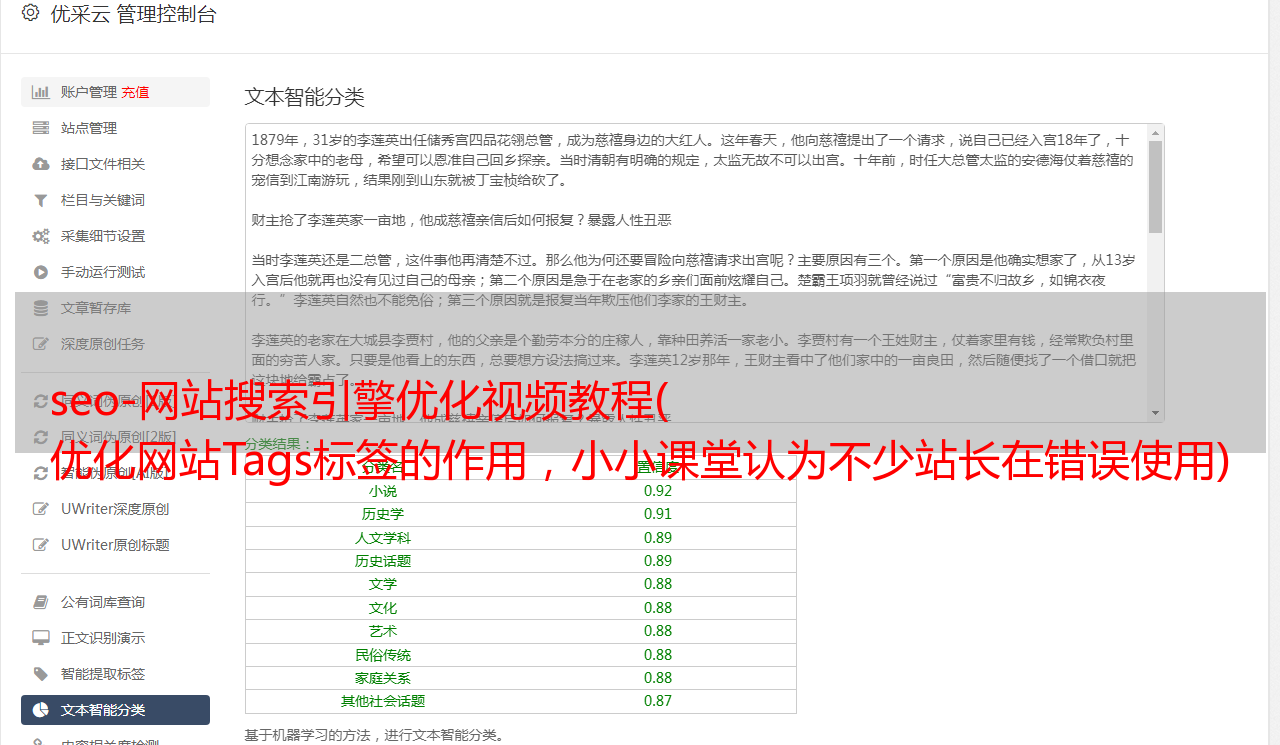Select the 文化 category cell
Image resolution: width=1280 pixels, height=745 pixels.
pyautogui.click(x=383, y=608)
